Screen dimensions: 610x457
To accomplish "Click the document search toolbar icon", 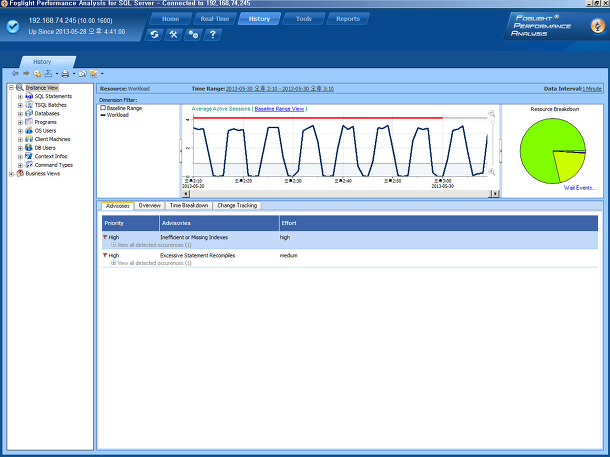I will click(82, 73).
